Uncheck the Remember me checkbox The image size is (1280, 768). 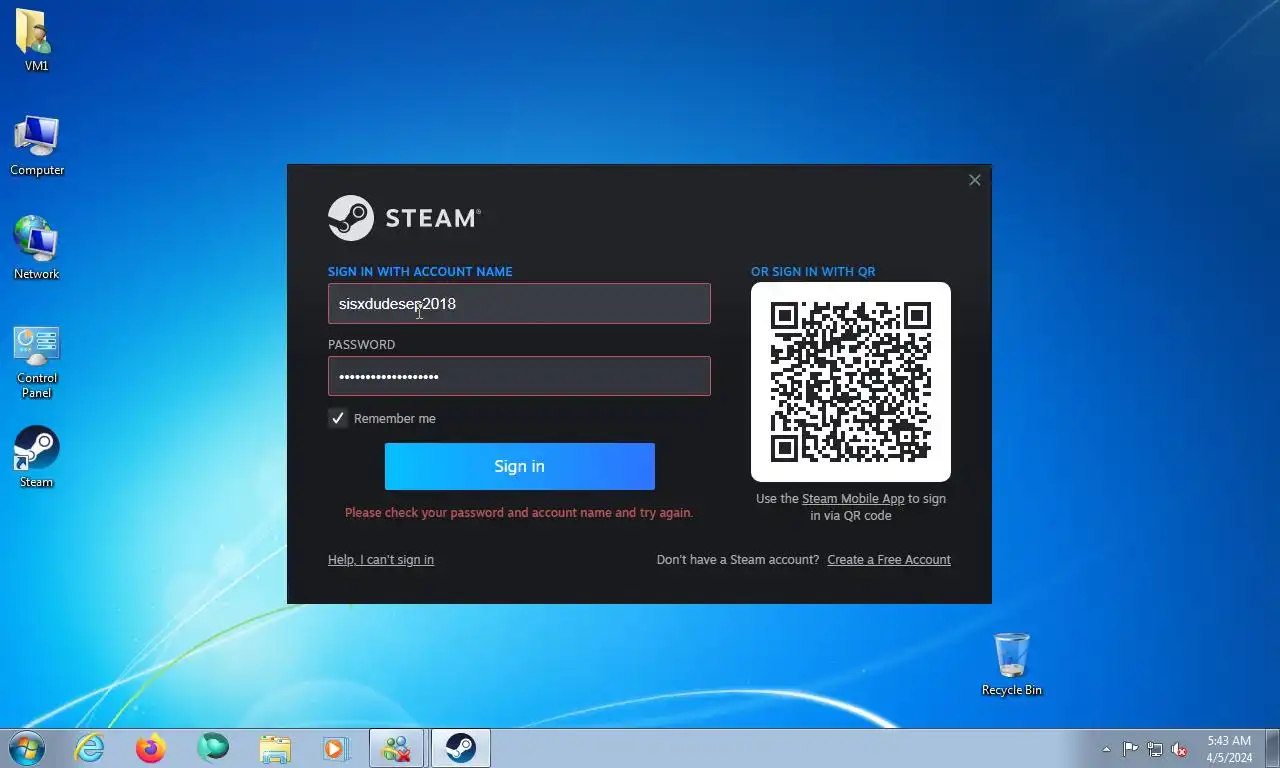point(338,418)
